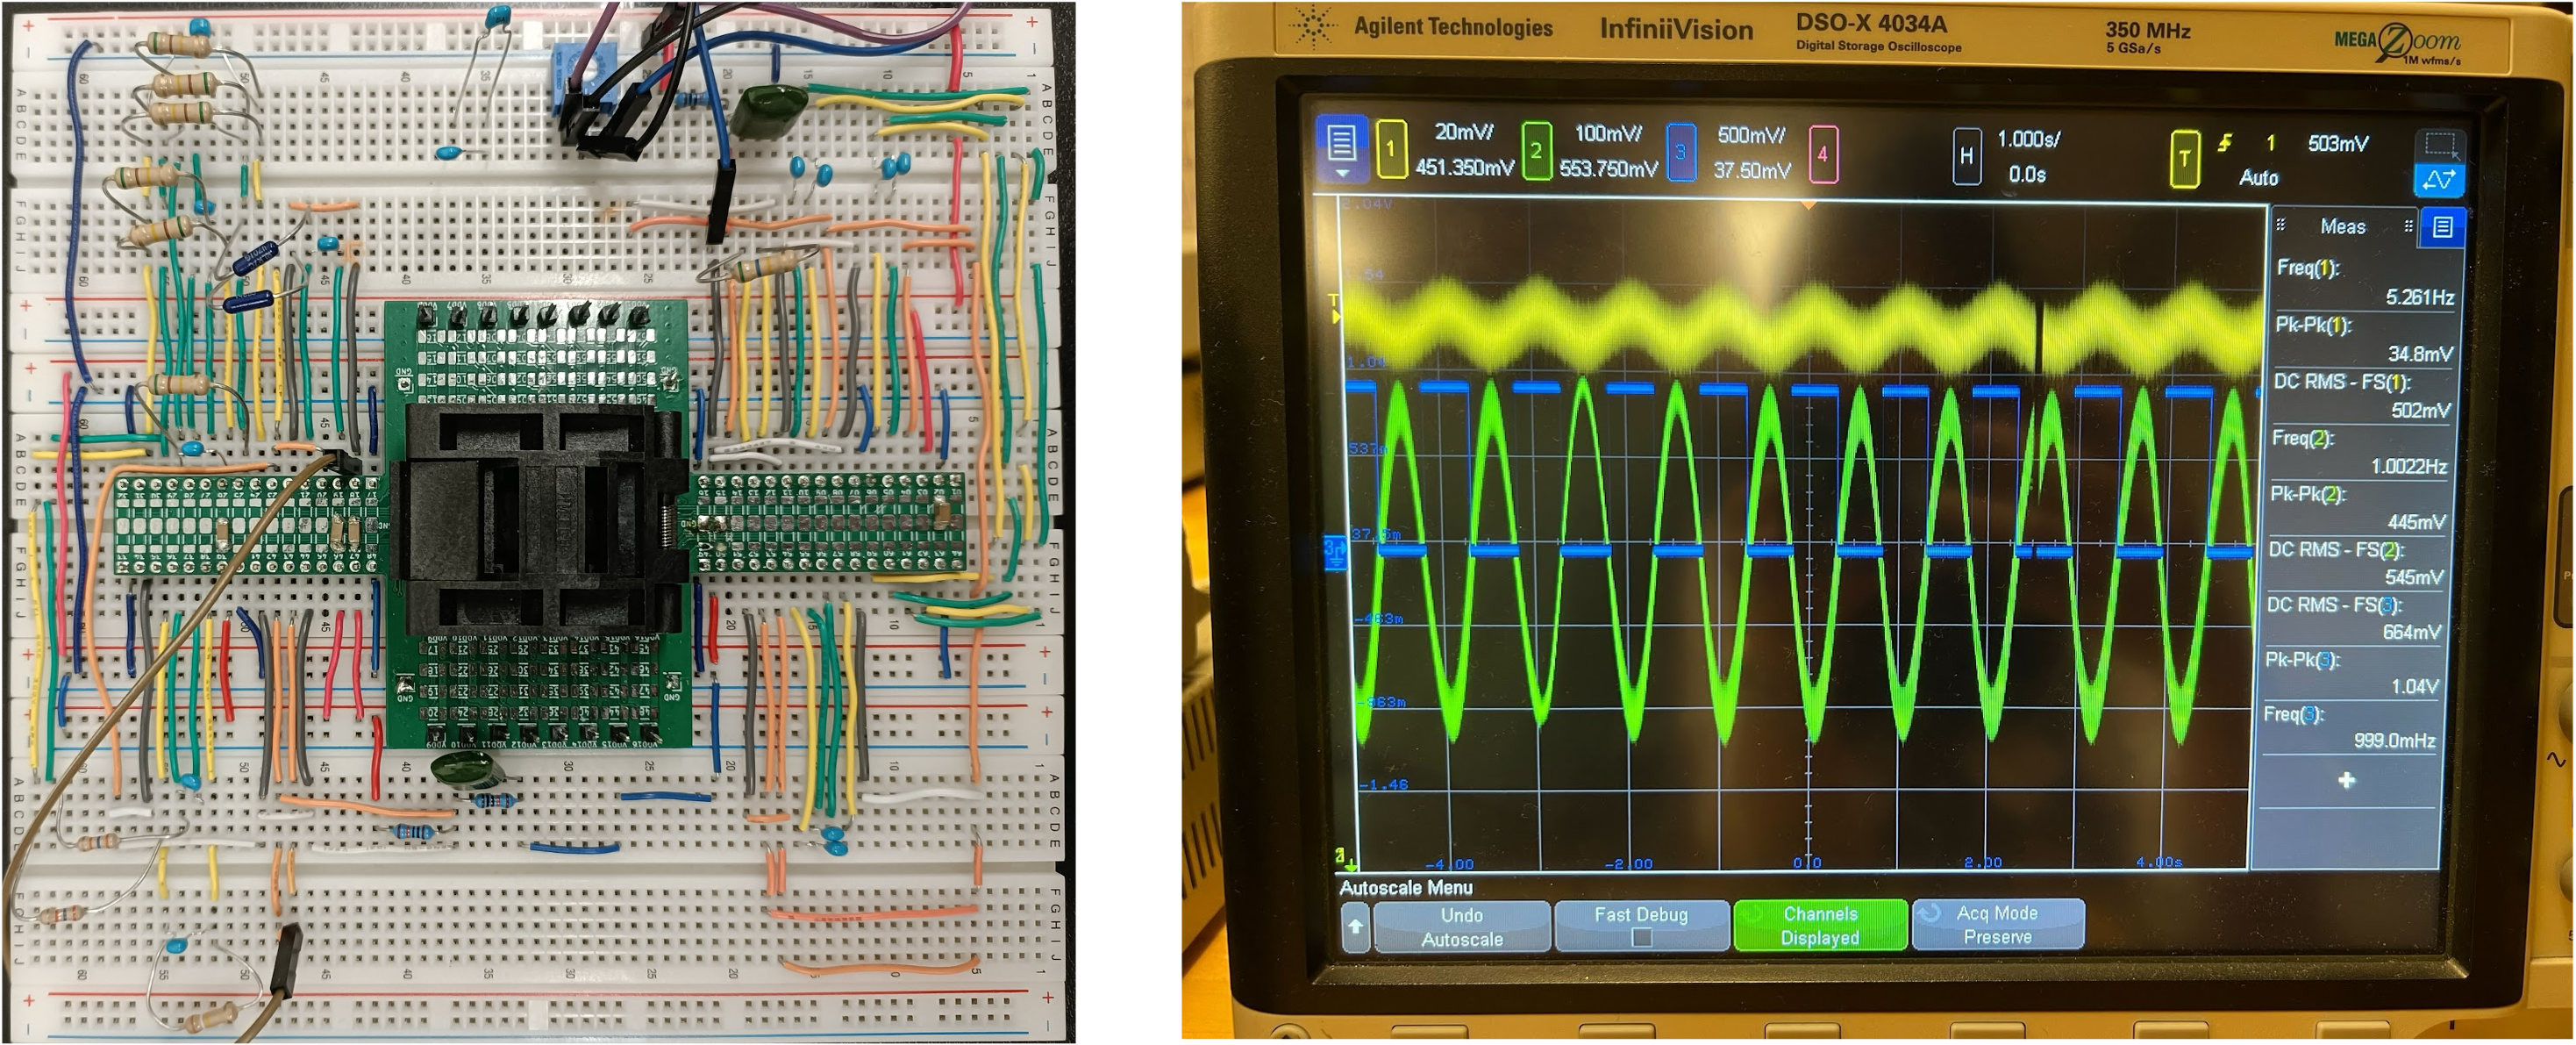Tap channel 1 offset 451.350mV value

click(1464, 167)
